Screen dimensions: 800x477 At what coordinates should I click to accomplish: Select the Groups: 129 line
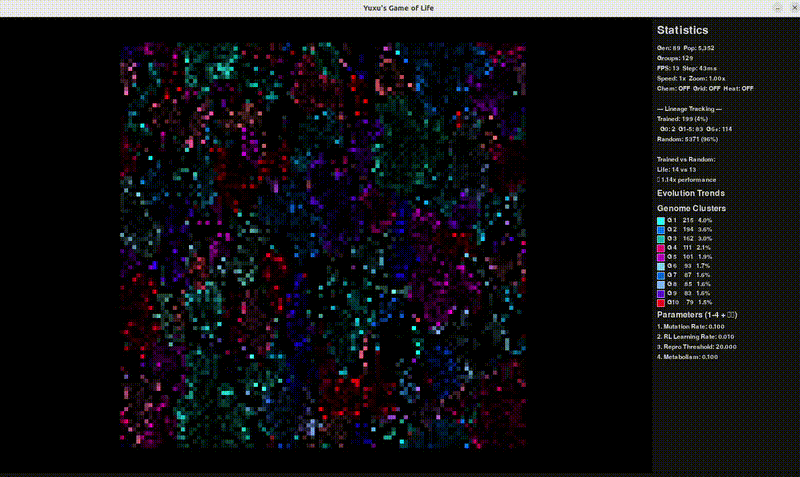[675, 58]
